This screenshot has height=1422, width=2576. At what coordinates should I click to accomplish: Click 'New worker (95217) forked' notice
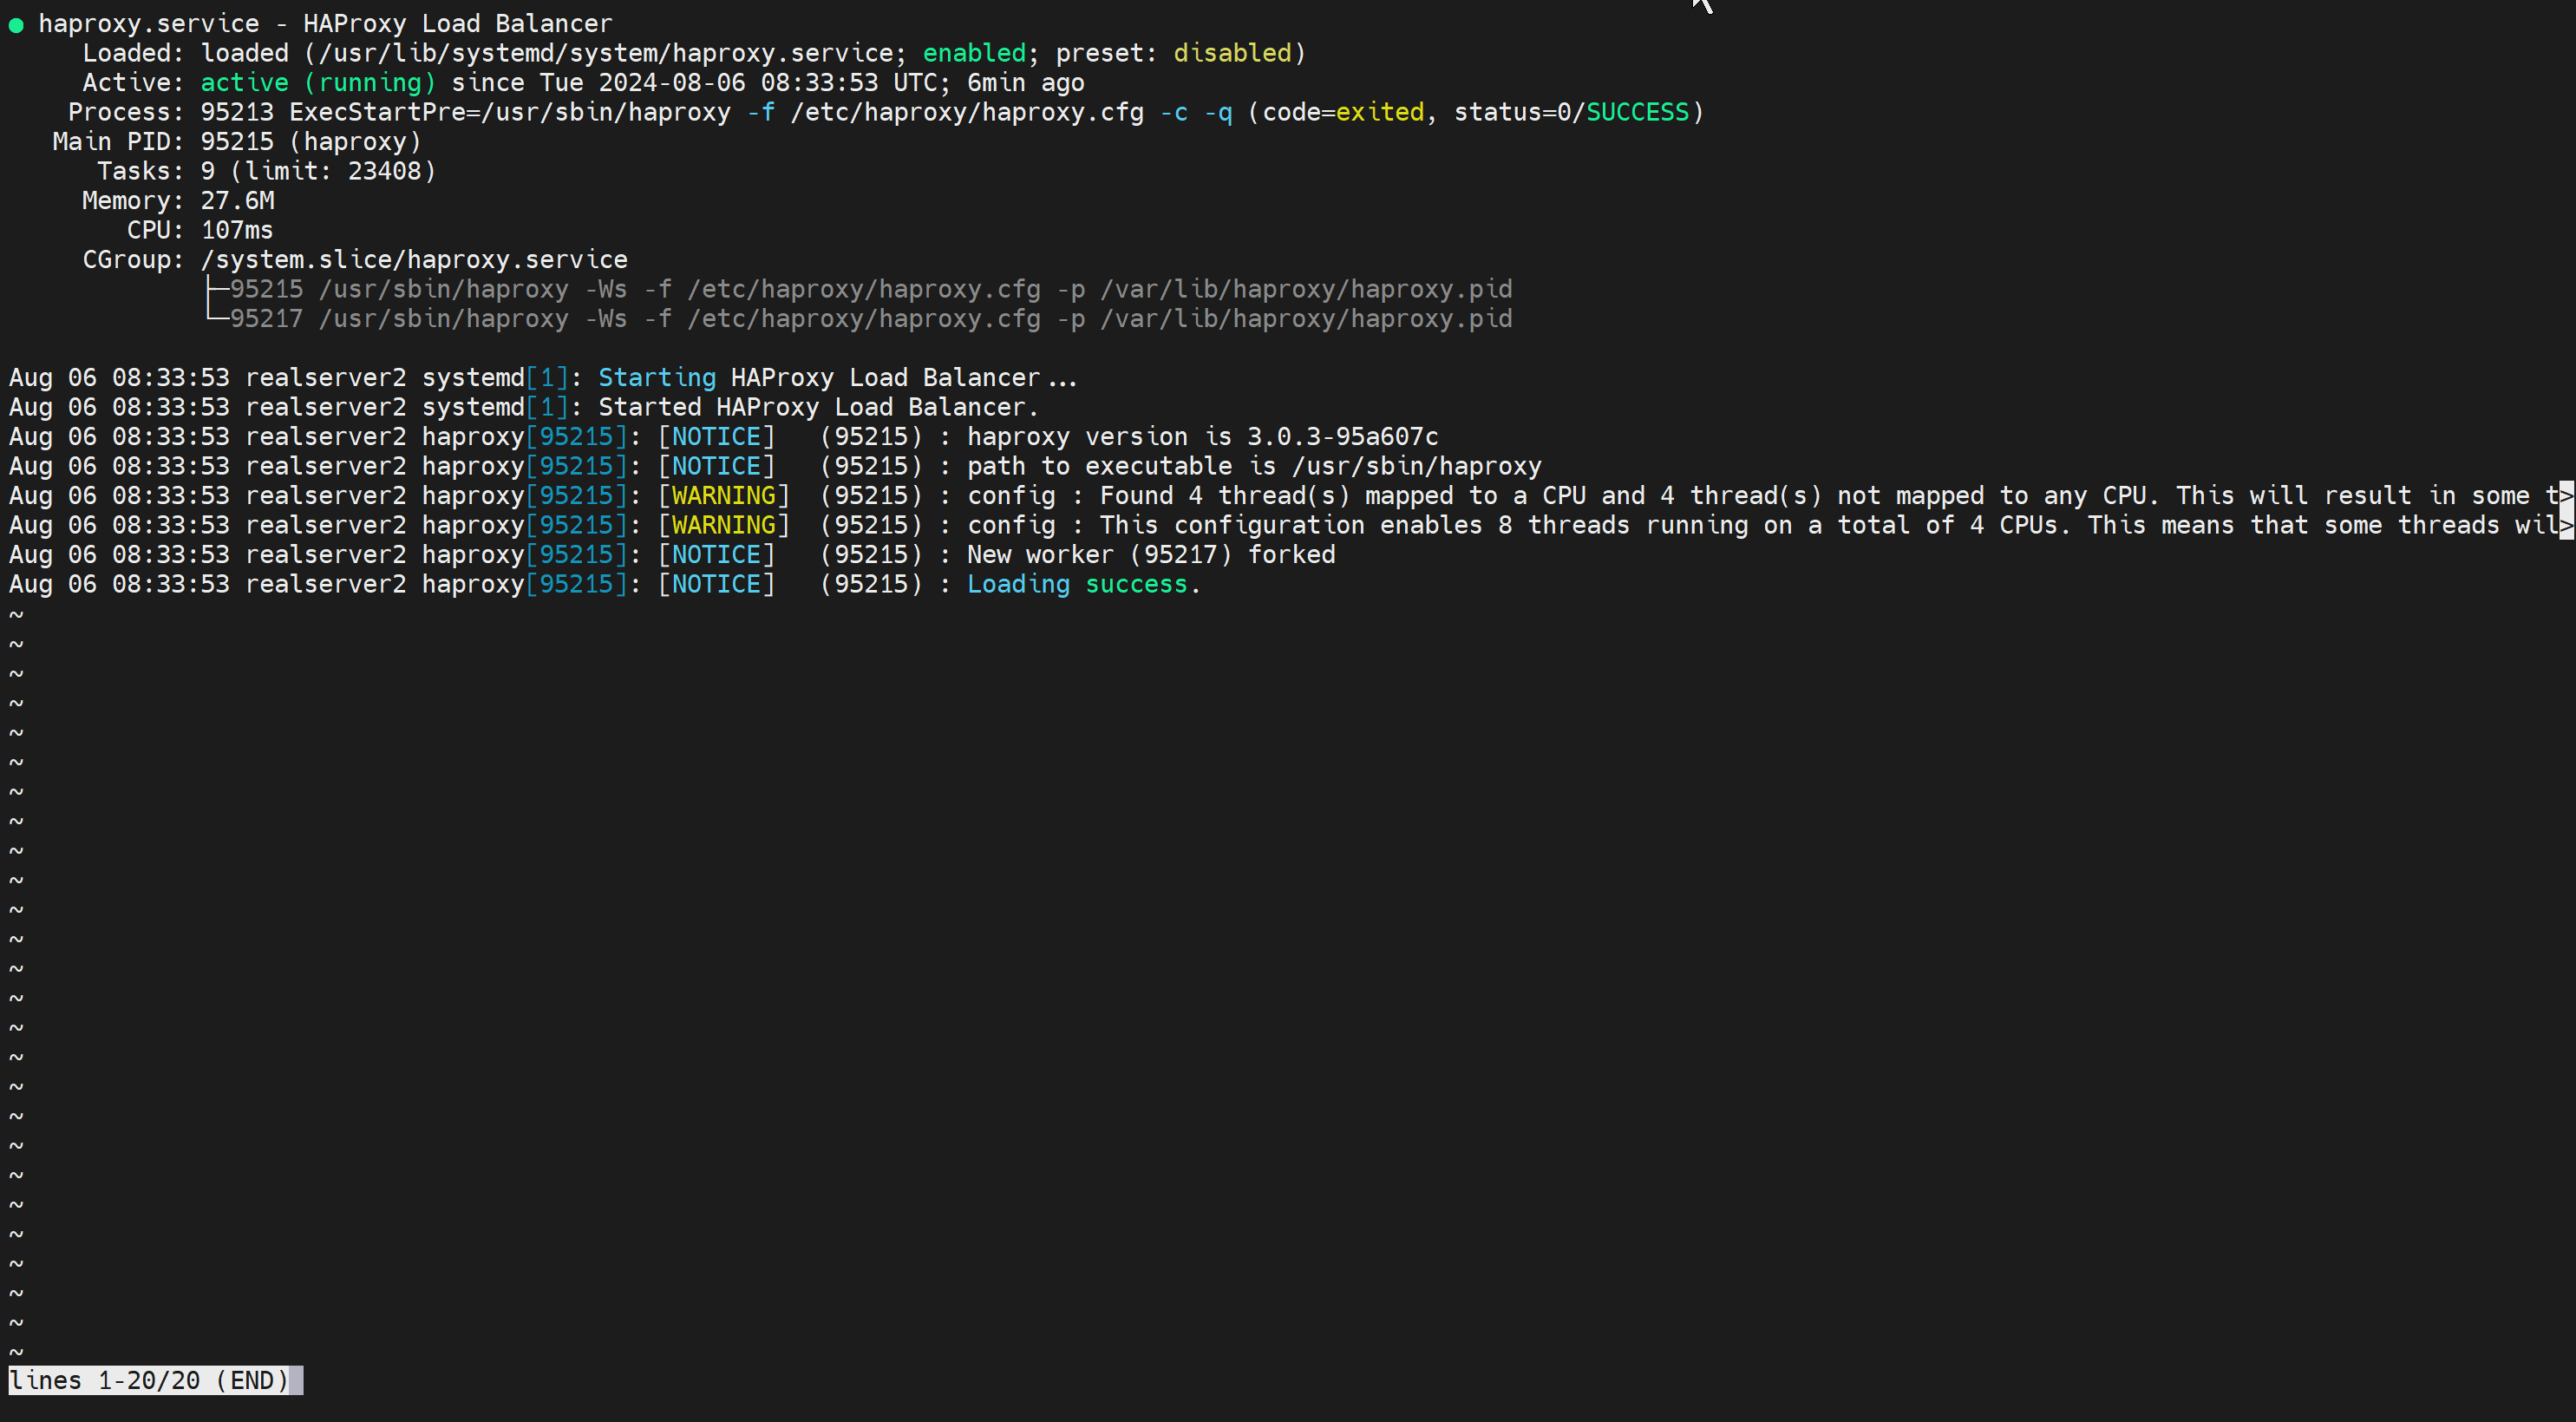click(1150, 555)
